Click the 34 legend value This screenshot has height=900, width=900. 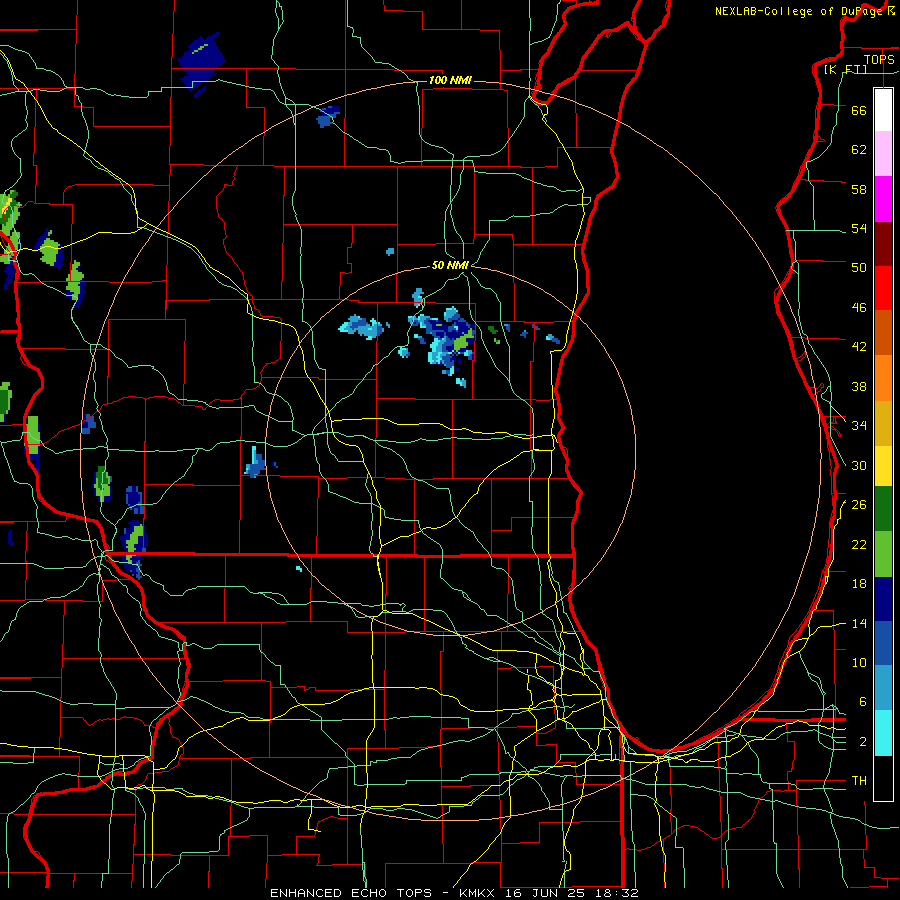pos(859,426)
